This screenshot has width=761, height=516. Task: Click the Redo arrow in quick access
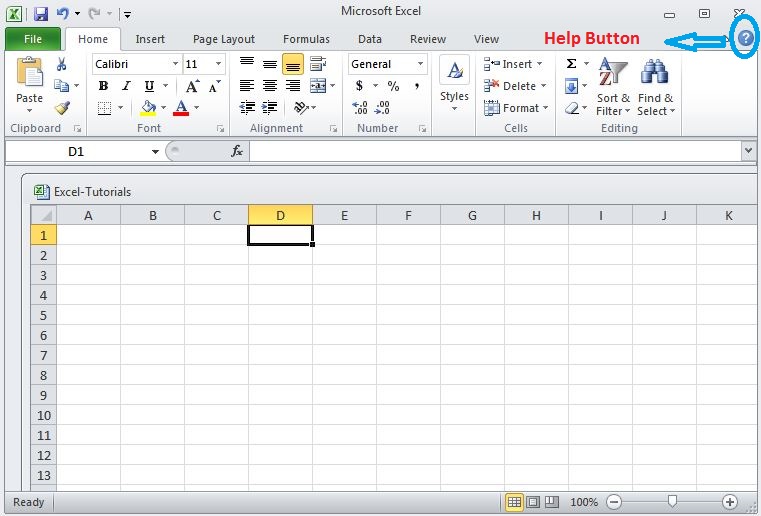point(94,14)
